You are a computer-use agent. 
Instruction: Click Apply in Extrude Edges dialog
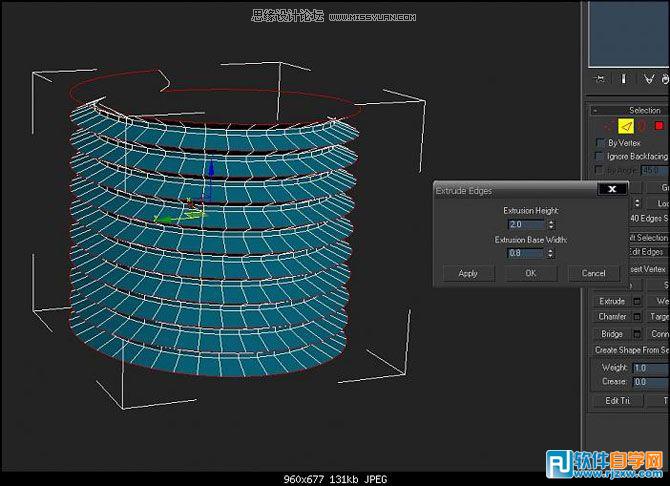coord(468,274)
